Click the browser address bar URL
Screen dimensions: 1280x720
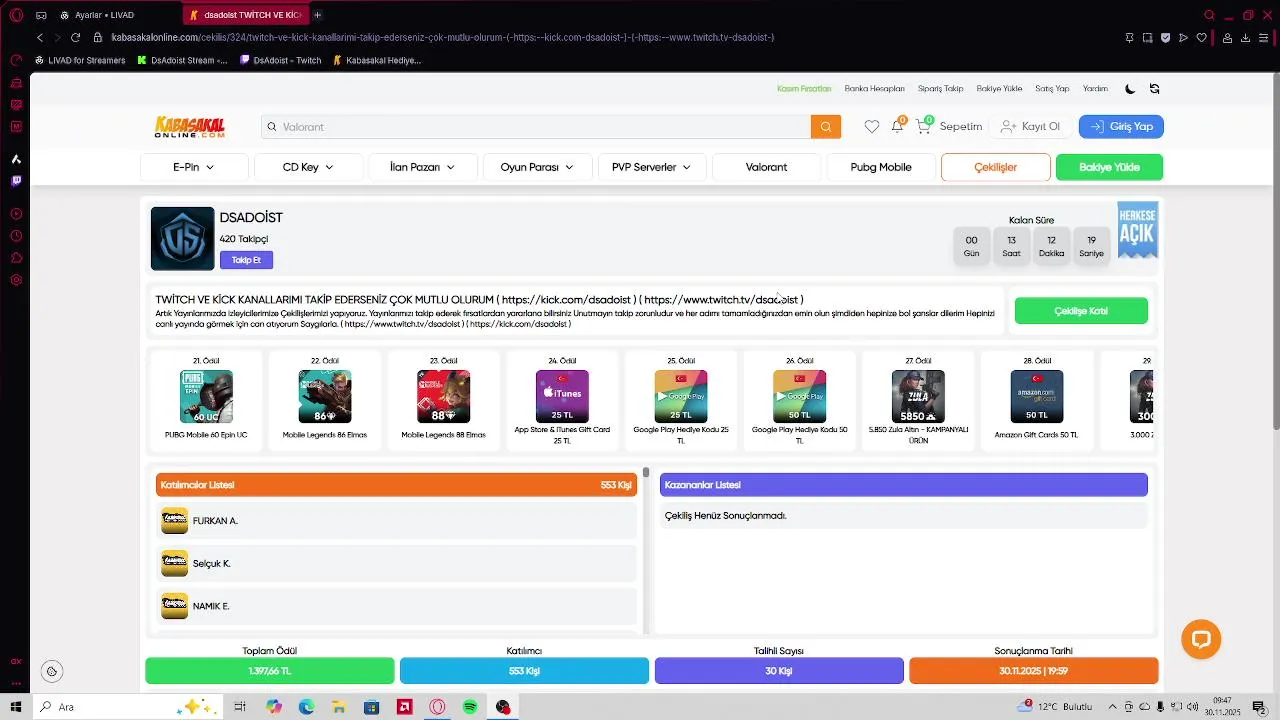[x=443, y=37]
